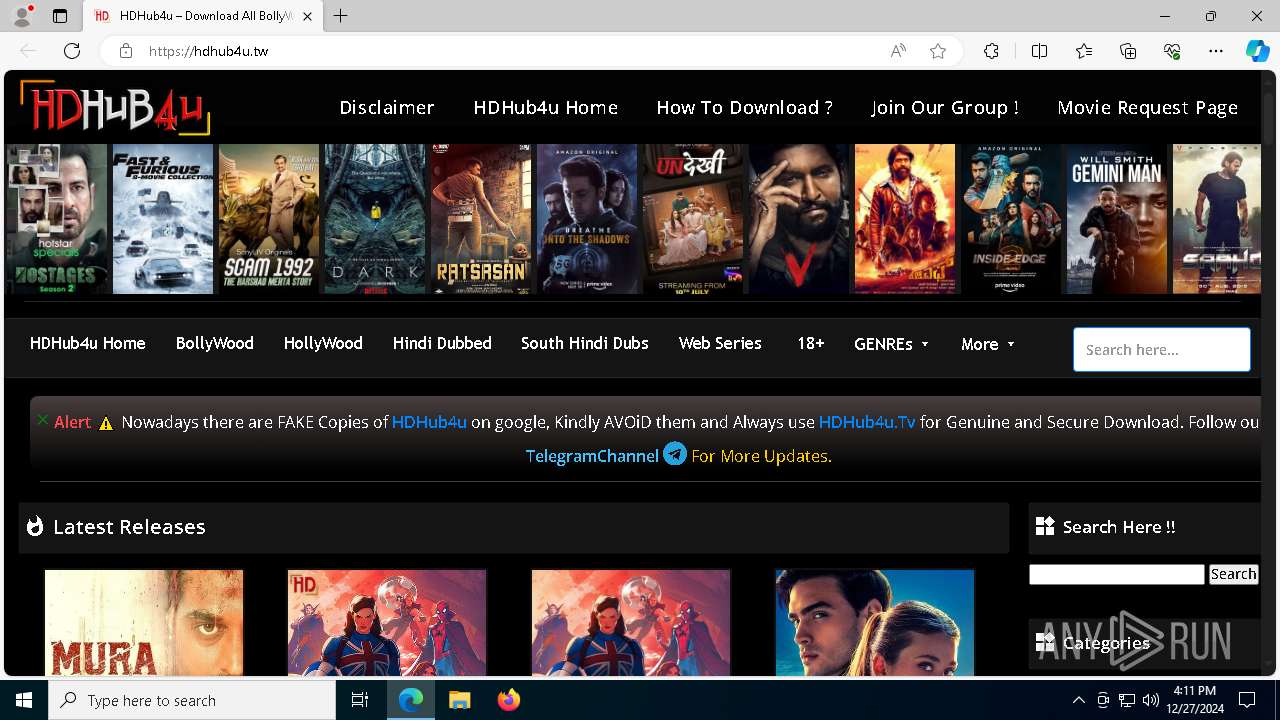Open Collections icon
Viewport: 1280px width, 720px height.
click(1128, 51)
